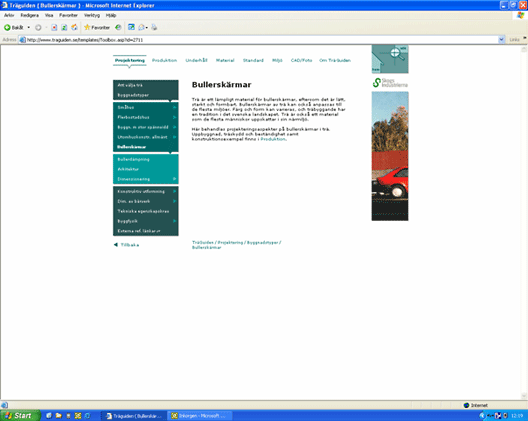The height and width of the screenshot is (421, 528).
Task: Click the Print toolbar icon
Action: point(154,28)
